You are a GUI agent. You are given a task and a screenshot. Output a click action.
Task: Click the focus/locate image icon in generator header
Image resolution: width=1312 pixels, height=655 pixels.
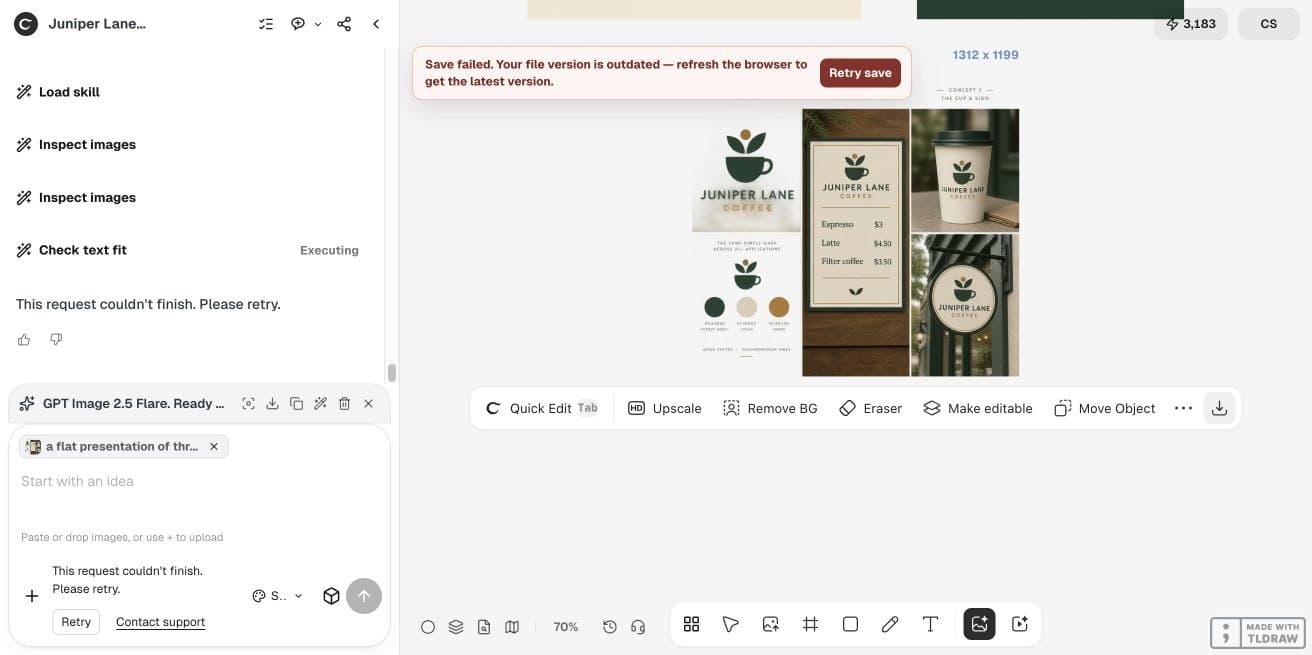[x=248, y=404]
